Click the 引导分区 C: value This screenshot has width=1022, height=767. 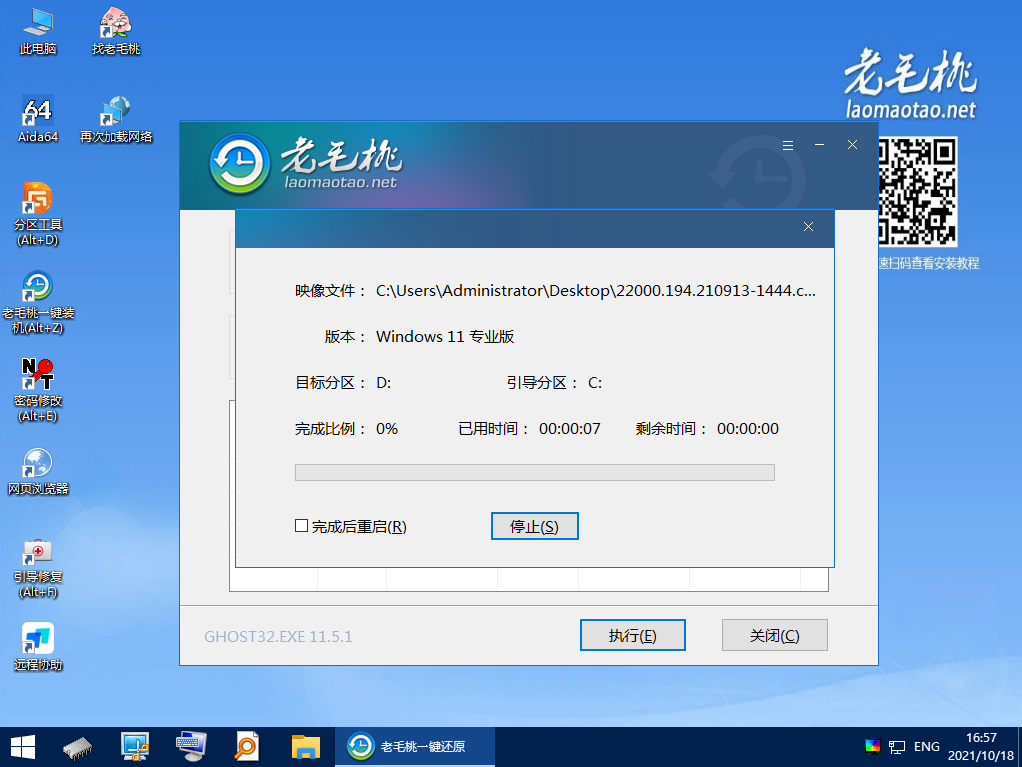594,383
